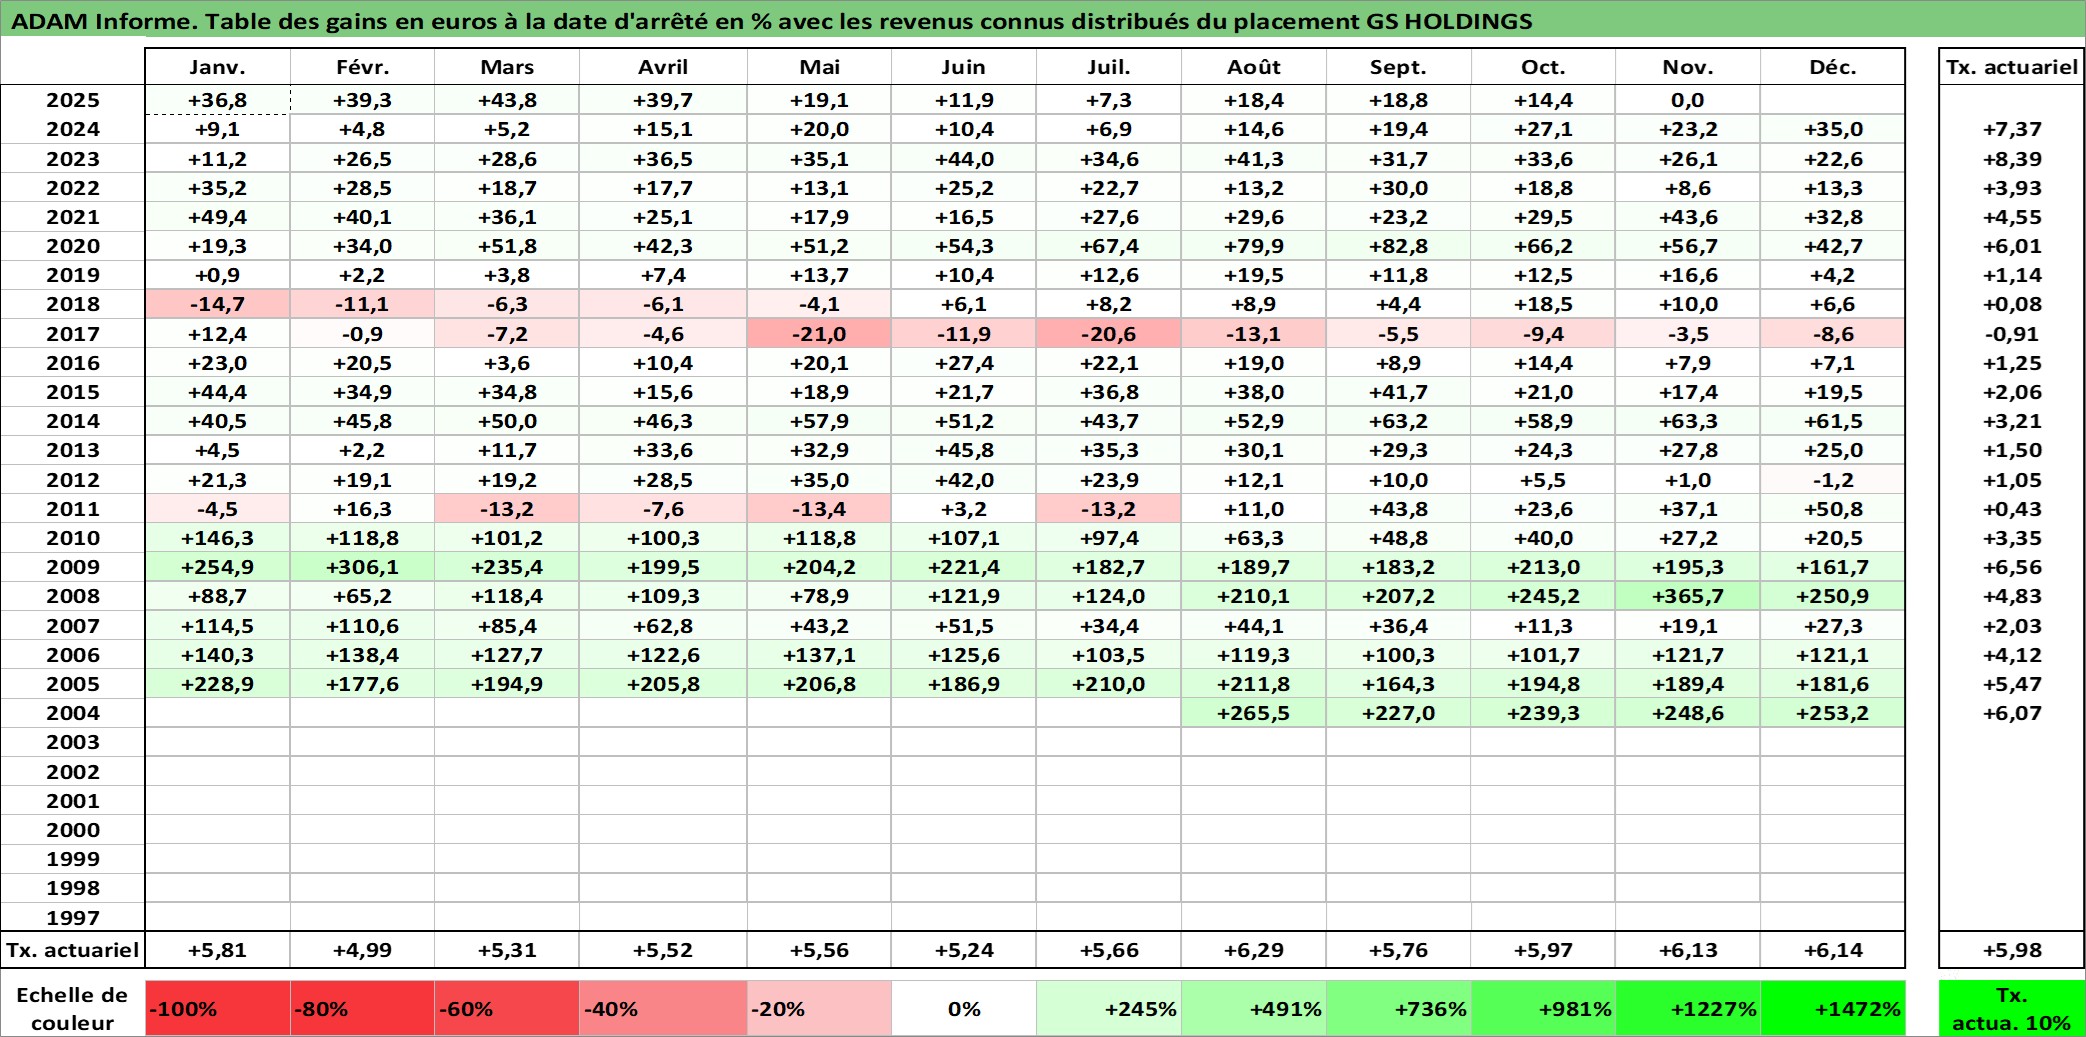Click the +306,1 cell in 2009

click(362, 567)
